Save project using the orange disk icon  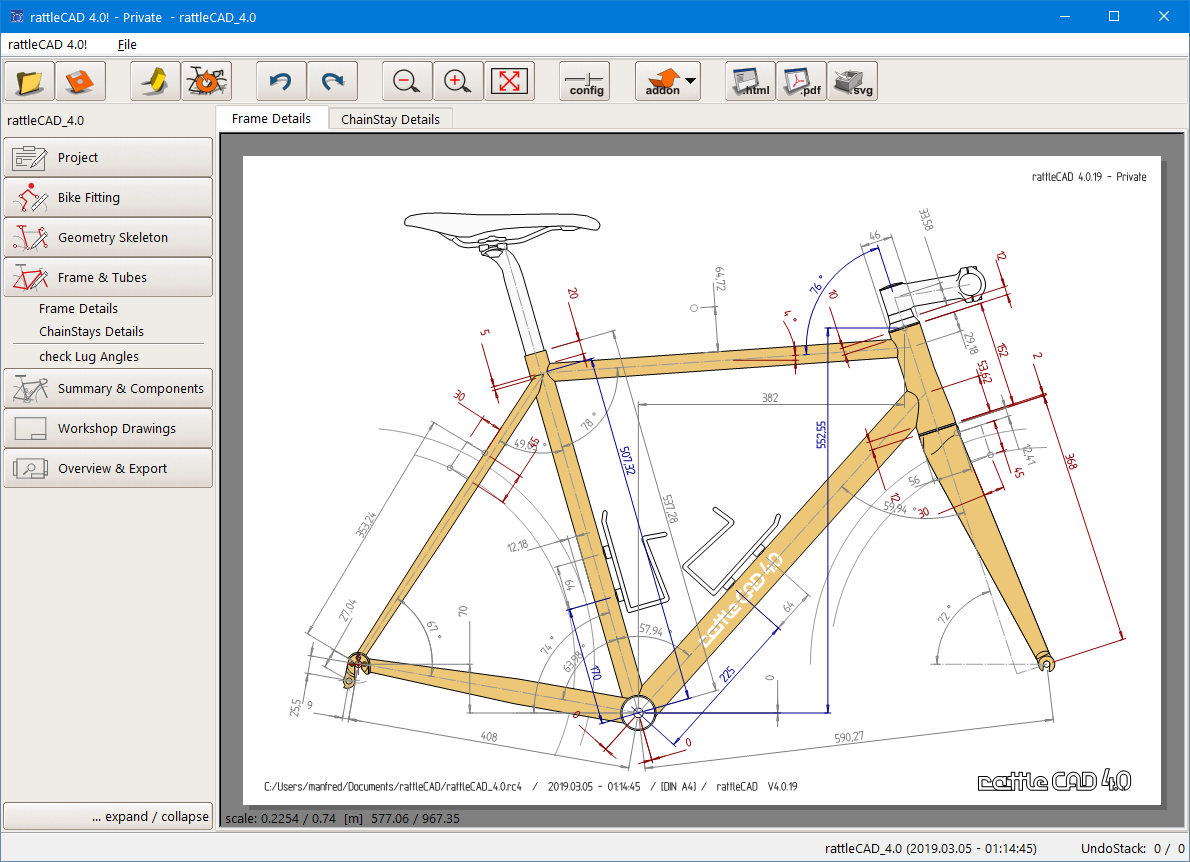[x=80, y=81]
